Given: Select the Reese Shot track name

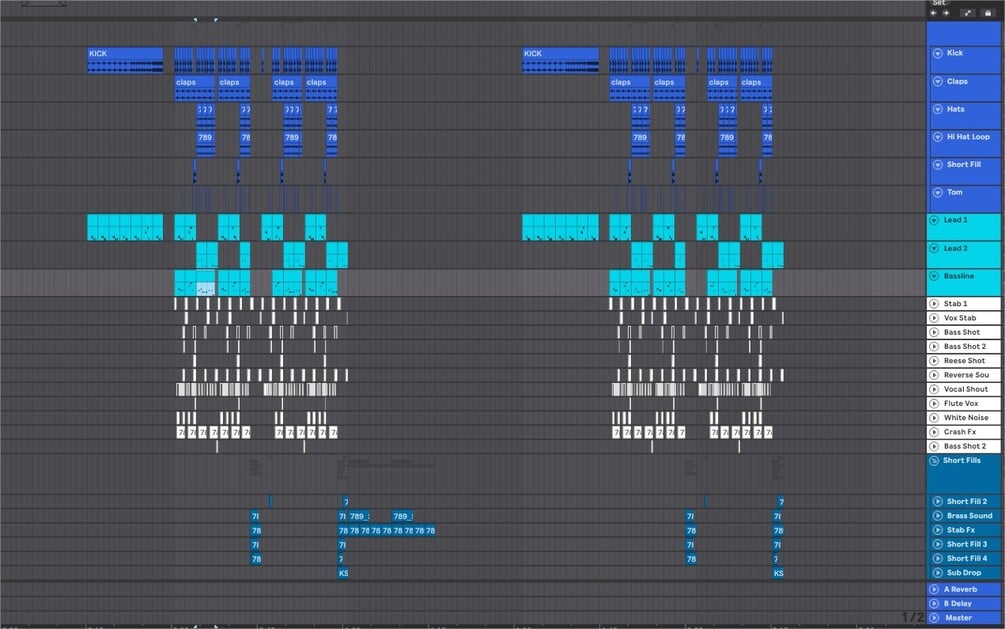Looking at the screenshot, I should tap(964, 361).
